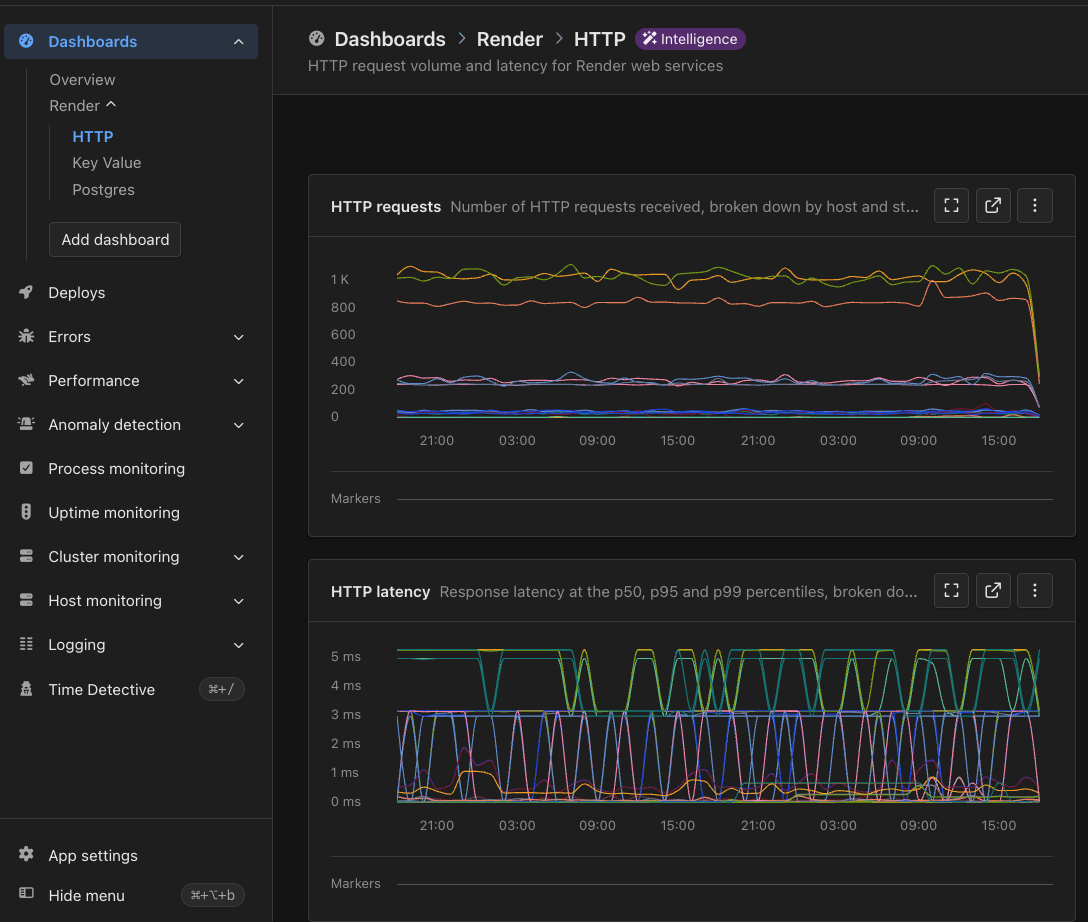Open Process monitoring page
This screenshot has height=922, width=1088.
(x=117, y=468)
